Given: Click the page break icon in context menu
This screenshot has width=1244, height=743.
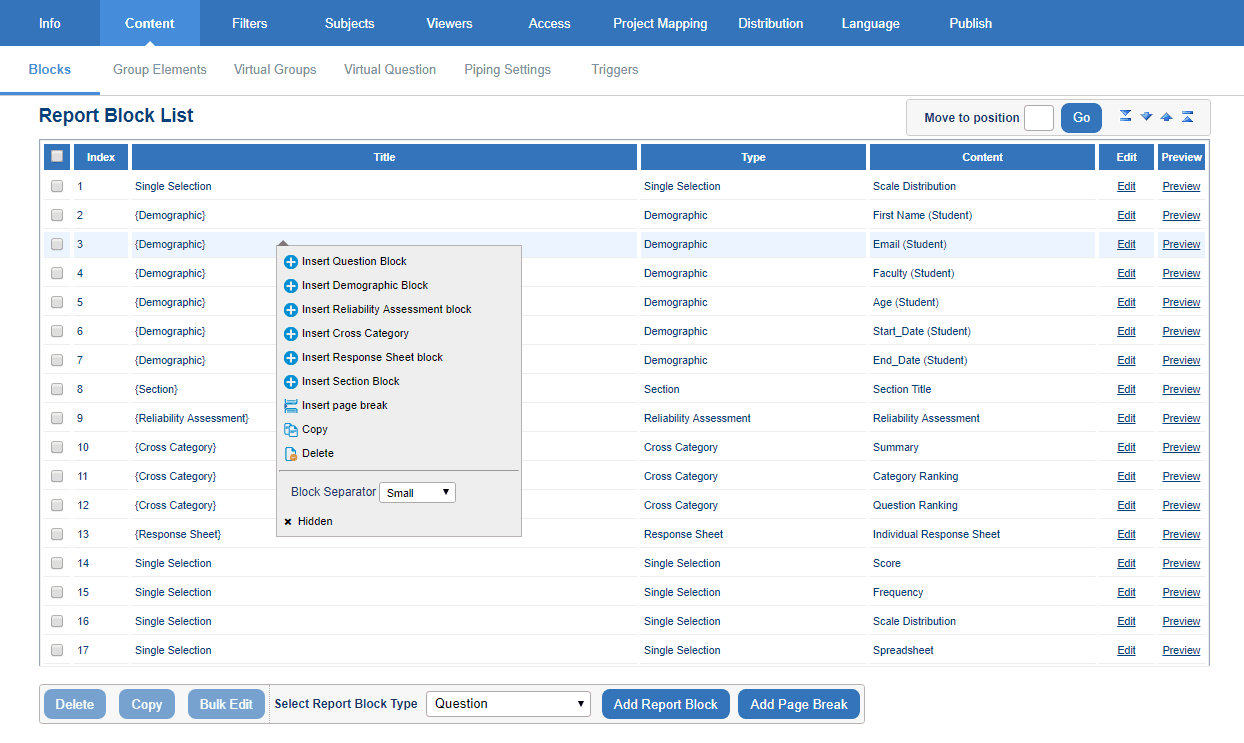Looking at the screenshot, I should point(291,406).
